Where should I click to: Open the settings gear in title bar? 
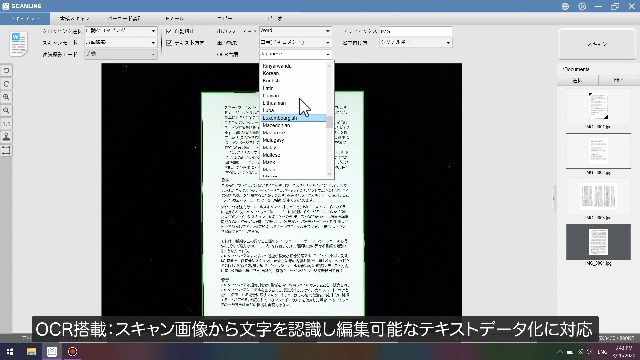click(x=582, y=6)
